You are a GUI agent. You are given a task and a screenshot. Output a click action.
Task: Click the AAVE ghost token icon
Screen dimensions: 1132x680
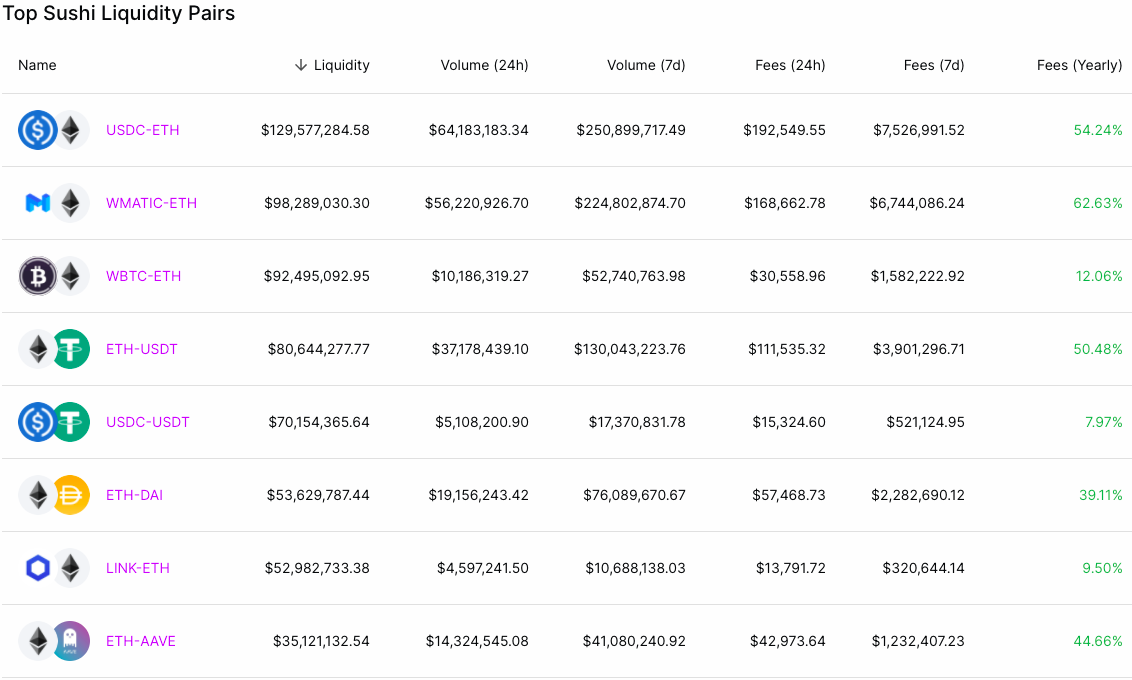pos(71,640)
